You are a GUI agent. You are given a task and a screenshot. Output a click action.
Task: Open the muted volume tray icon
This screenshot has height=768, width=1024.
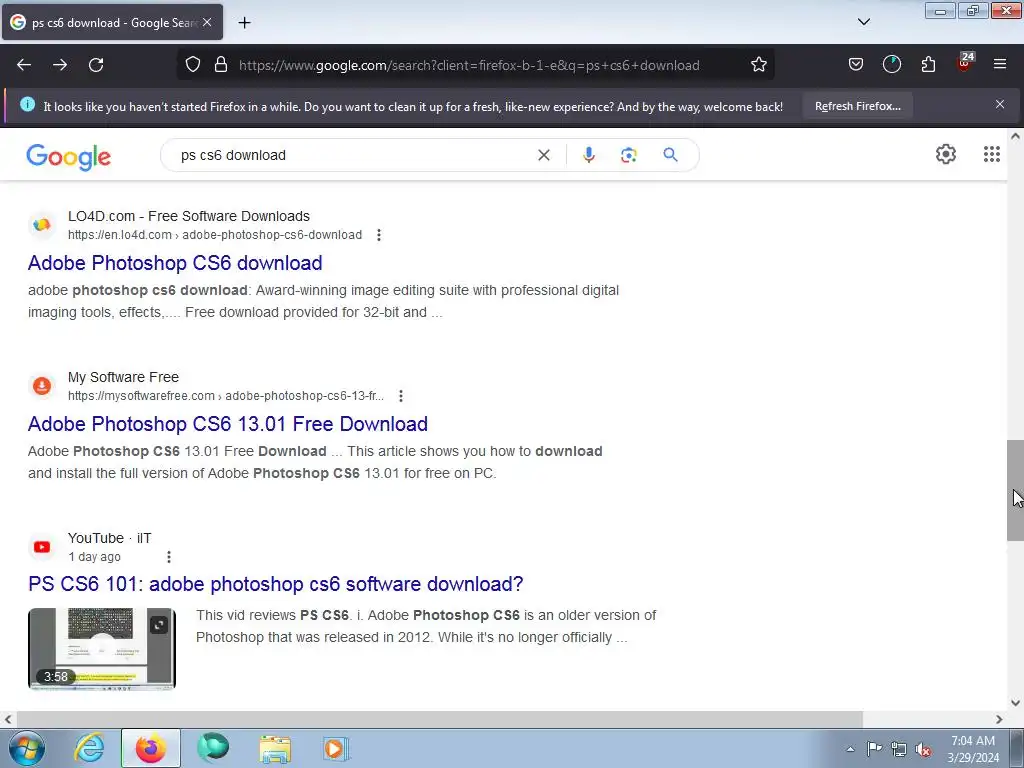tap(923, 749)
